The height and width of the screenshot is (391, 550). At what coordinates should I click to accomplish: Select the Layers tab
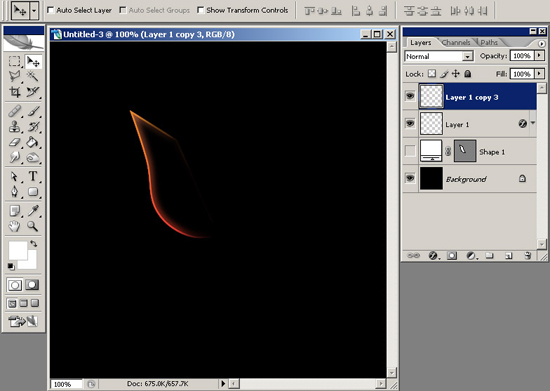421,42
